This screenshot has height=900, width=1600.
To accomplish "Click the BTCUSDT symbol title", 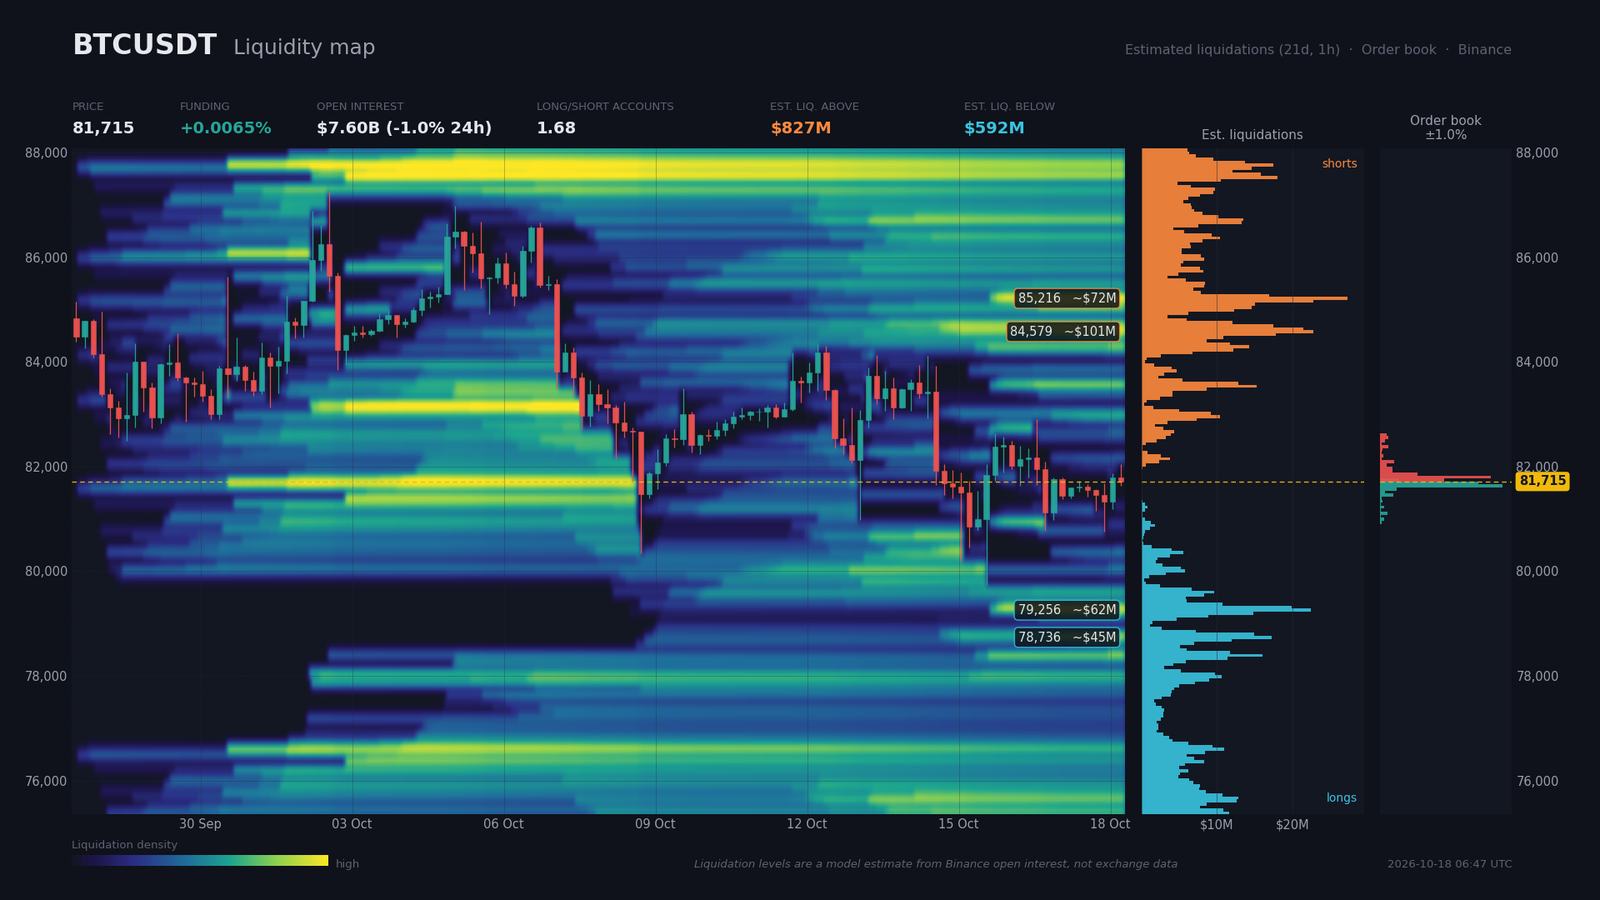I will [x=144, y=45].
